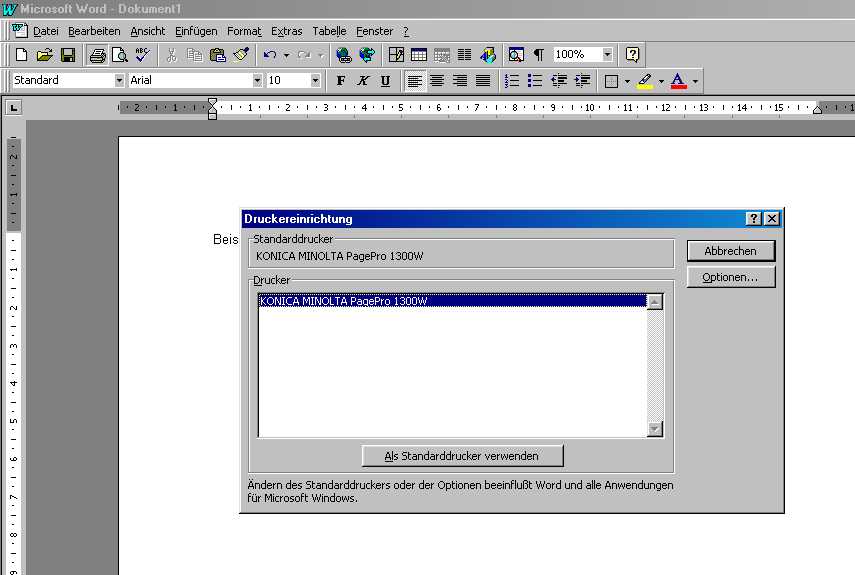Open the Format menu

[244, 32]
